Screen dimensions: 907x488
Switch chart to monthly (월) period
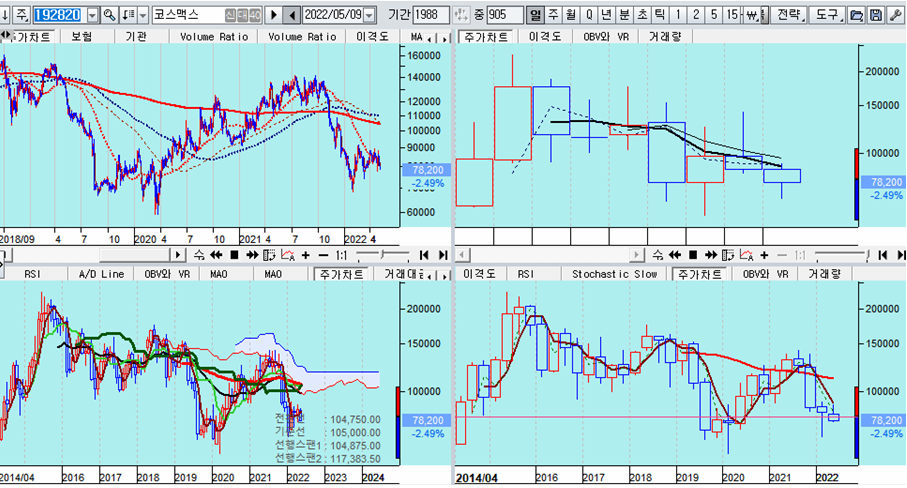(x=570, y=15)
